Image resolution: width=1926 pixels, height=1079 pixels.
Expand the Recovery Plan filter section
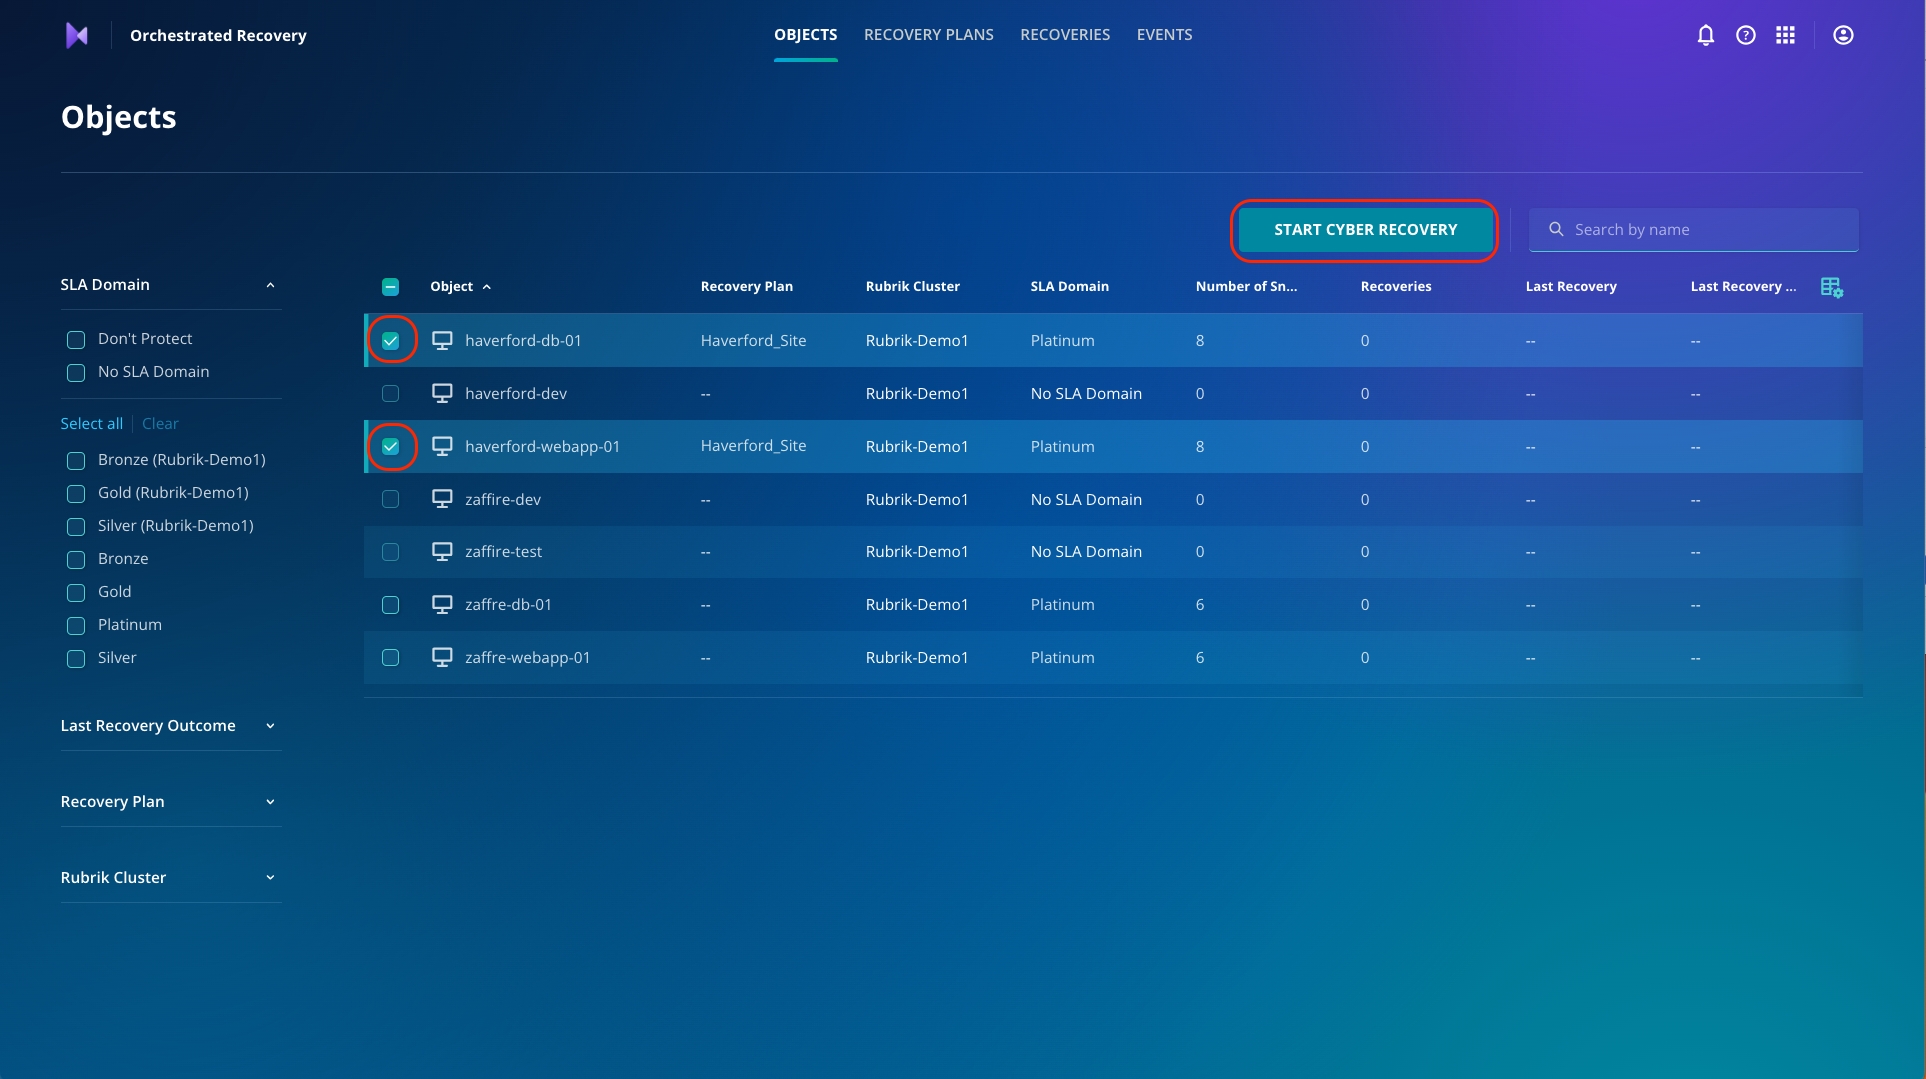click(270, 802)
